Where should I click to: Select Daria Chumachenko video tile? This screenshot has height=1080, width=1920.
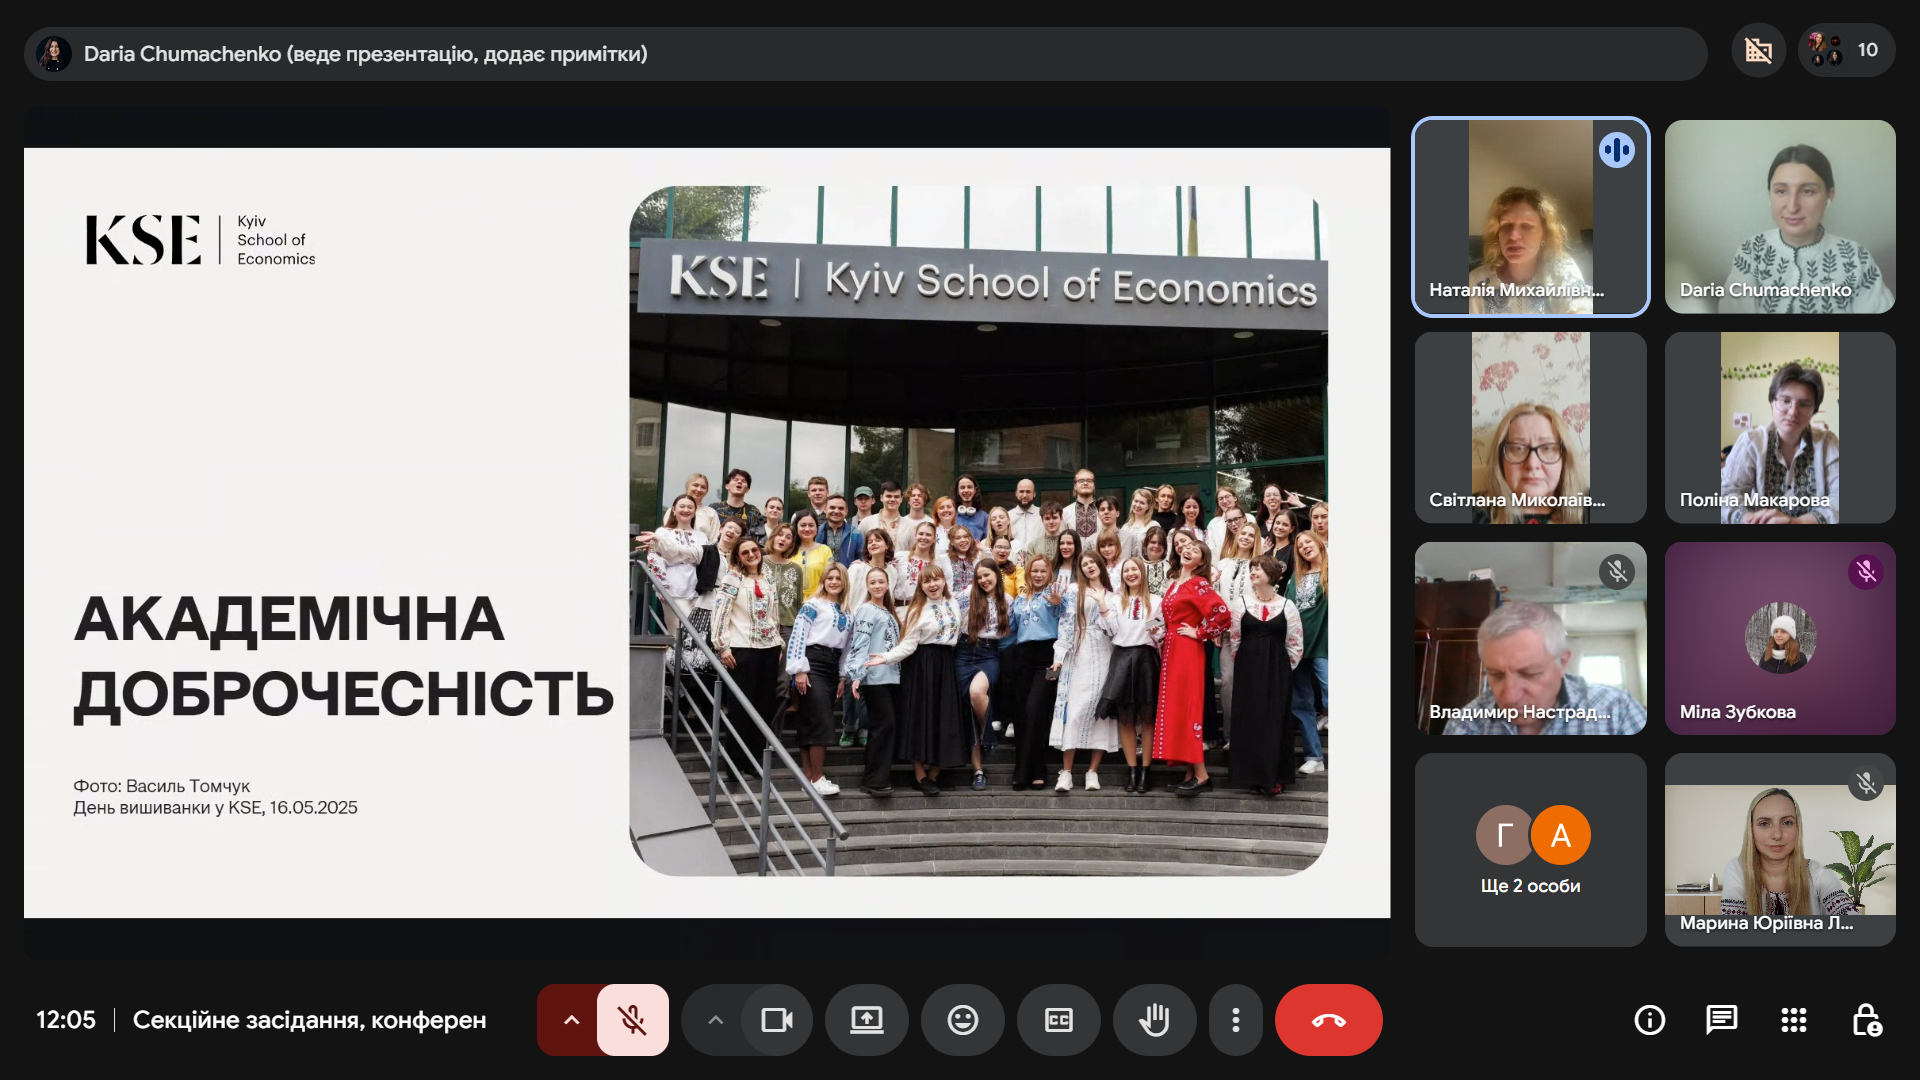coord(1780,217)
